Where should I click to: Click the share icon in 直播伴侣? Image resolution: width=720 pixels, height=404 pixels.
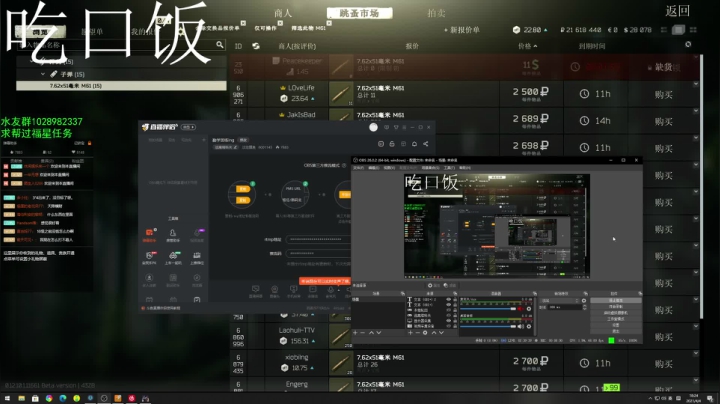(426, 144)
